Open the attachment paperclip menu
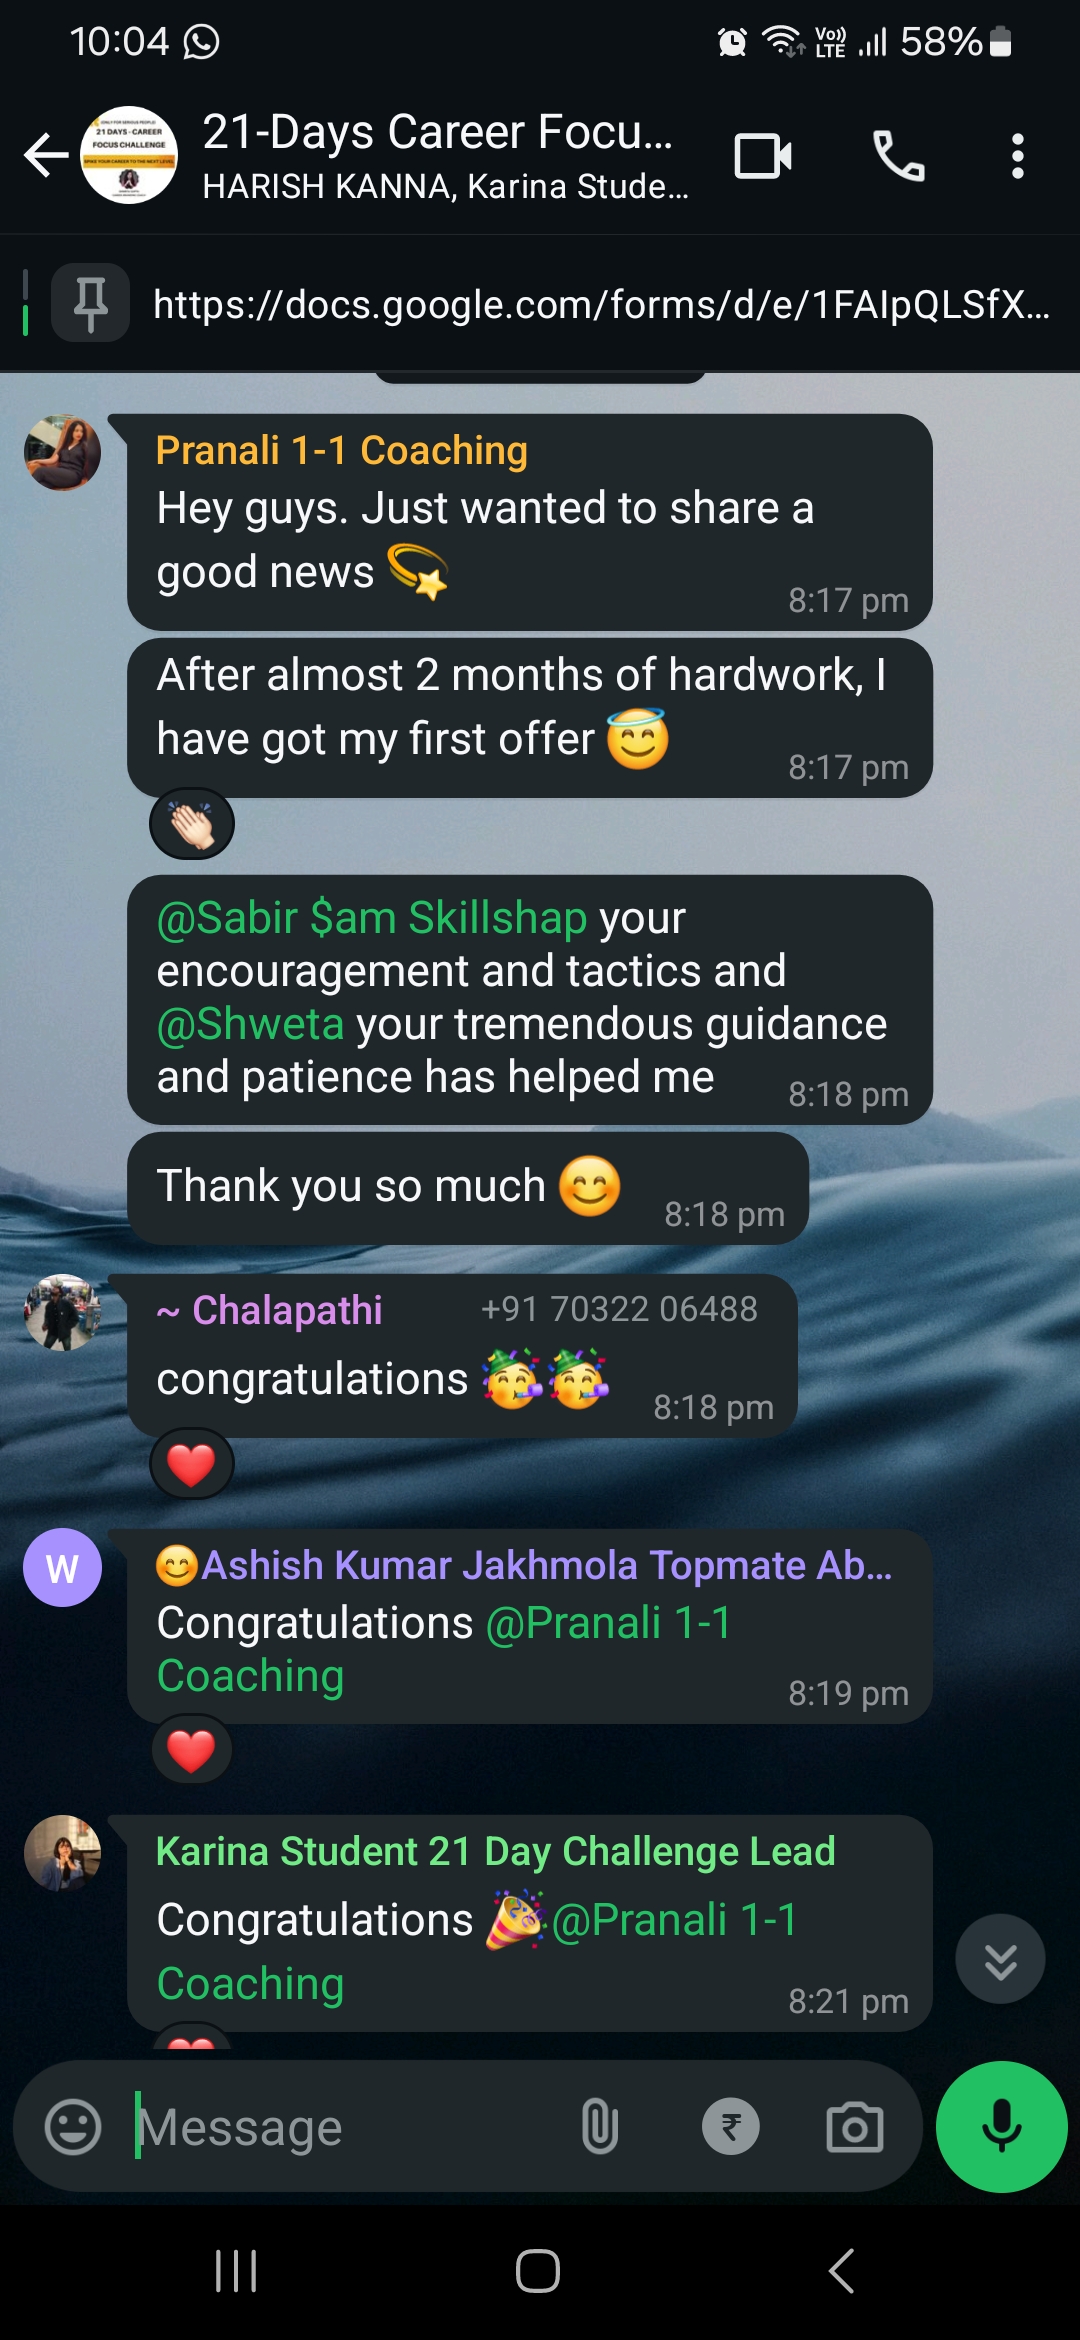This screenshot has height=2340, width=1080. (599, 2127)
